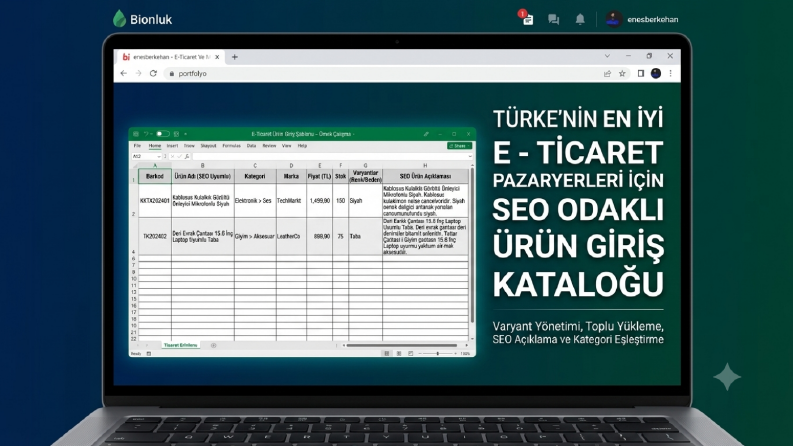This screenshot has width=793, height=446.
Task: Add a new sheet with plus icon
Action: (x=213, y=345)
